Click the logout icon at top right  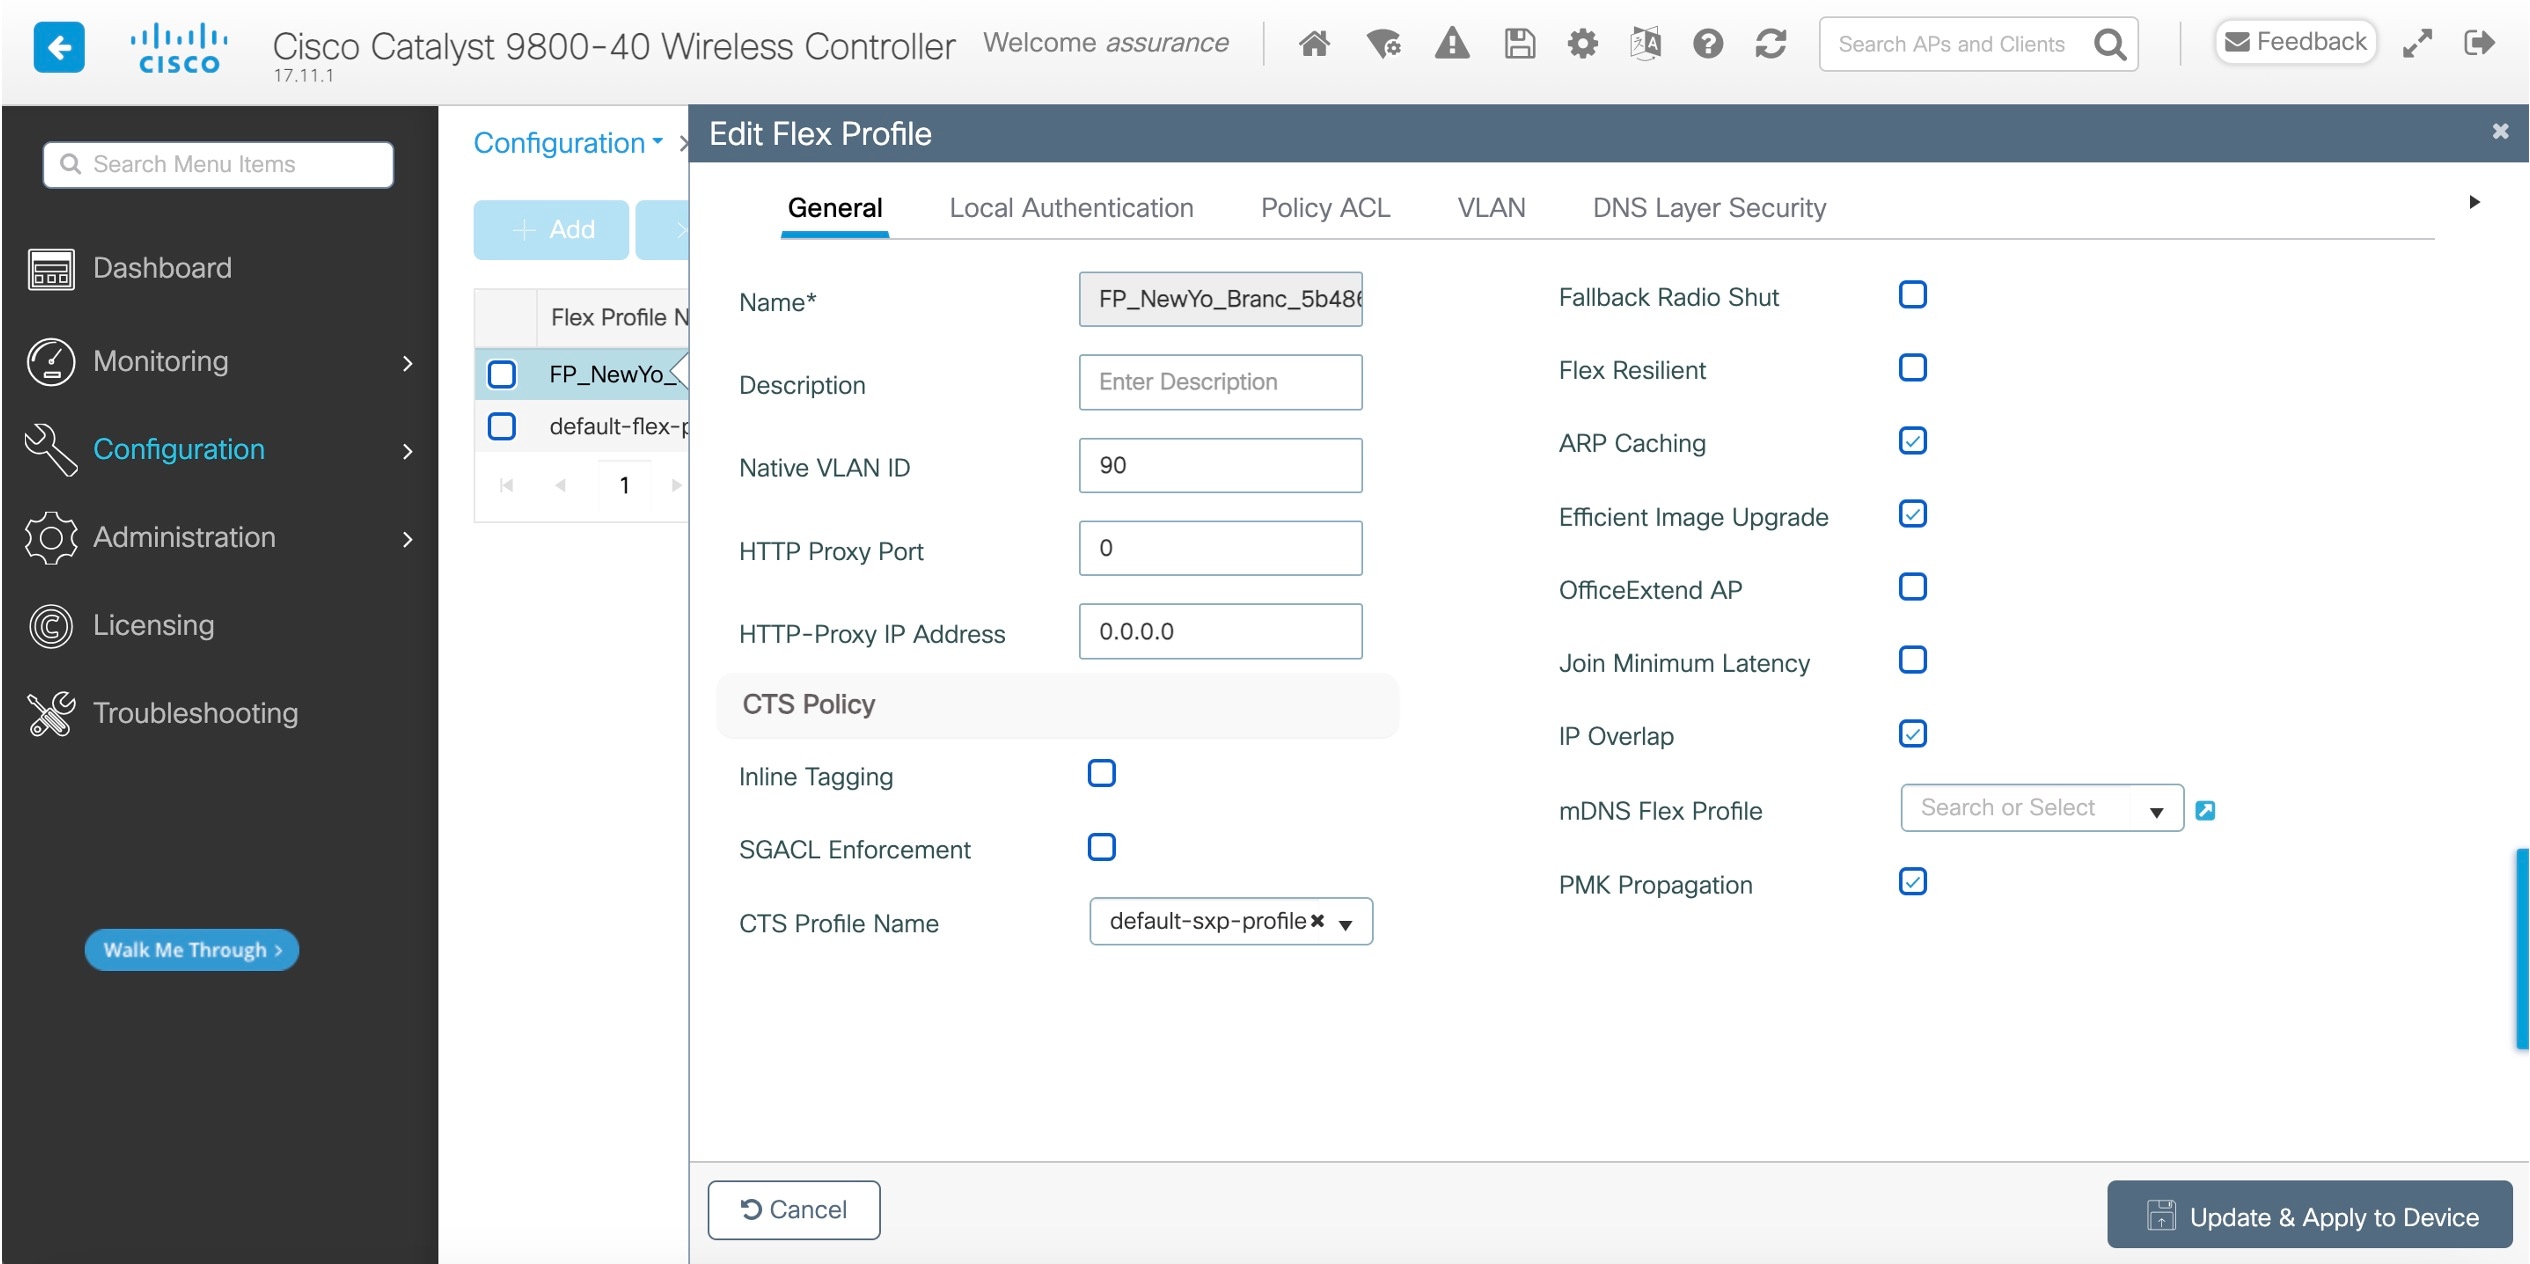[2479, 43]
